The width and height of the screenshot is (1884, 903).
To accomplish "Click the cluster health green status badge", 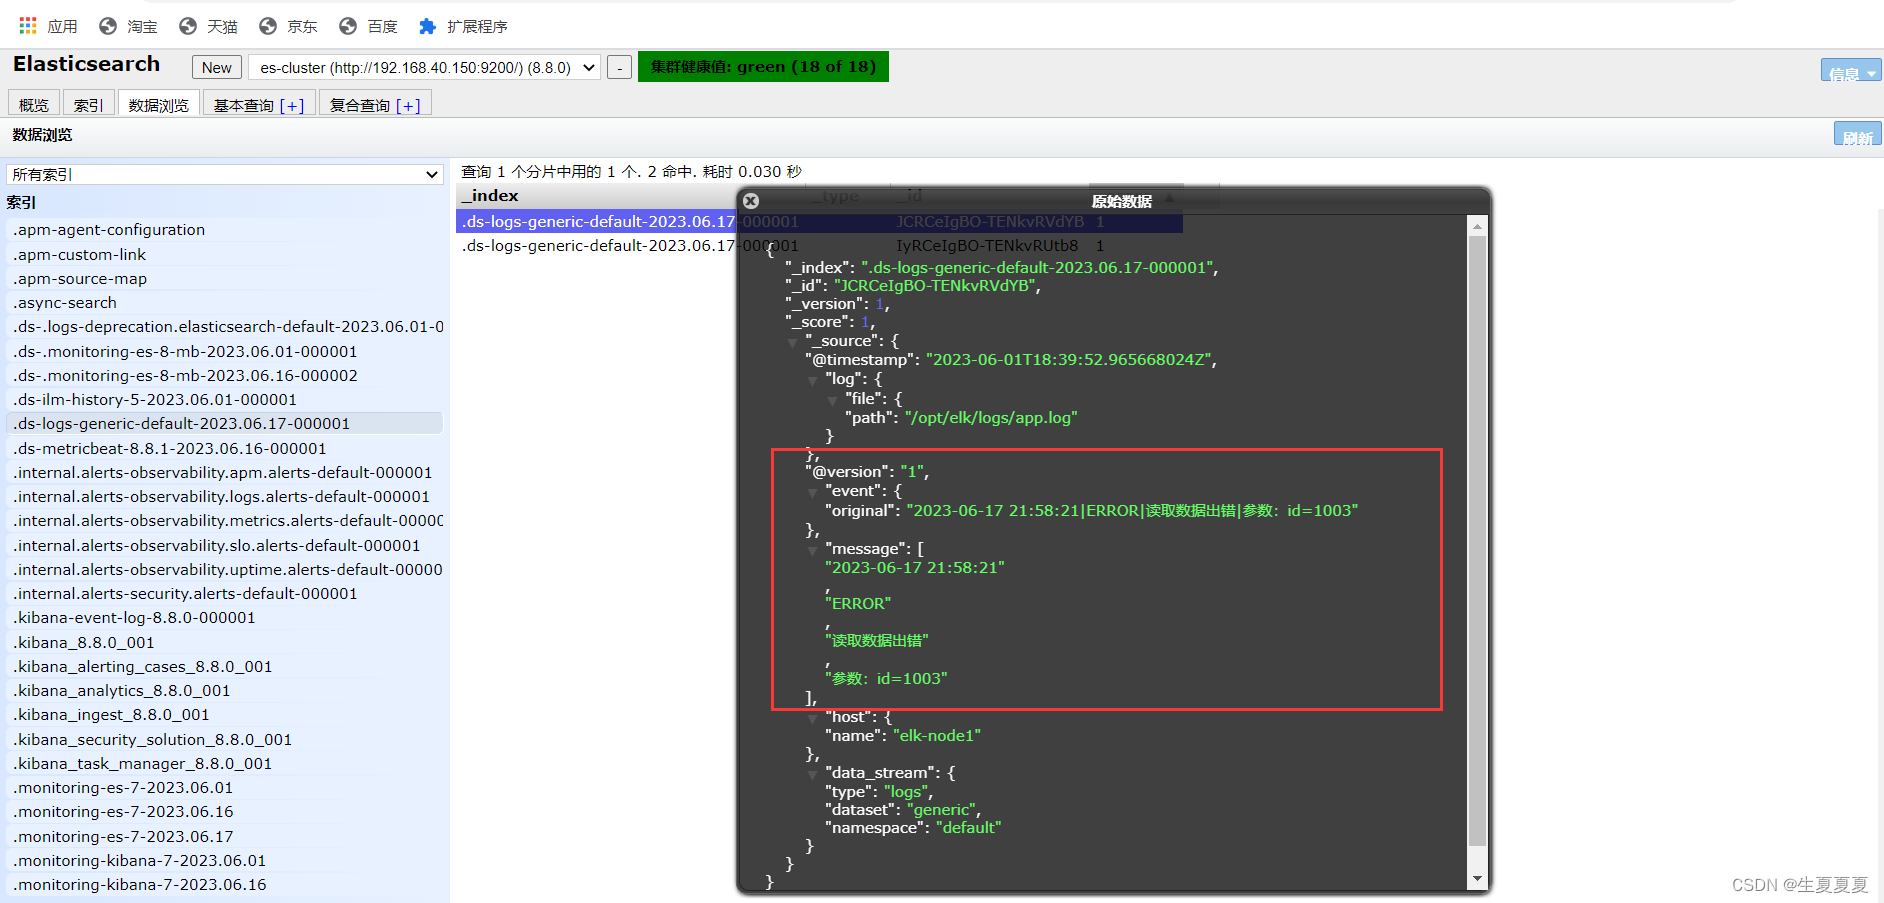I will [763, 67].
